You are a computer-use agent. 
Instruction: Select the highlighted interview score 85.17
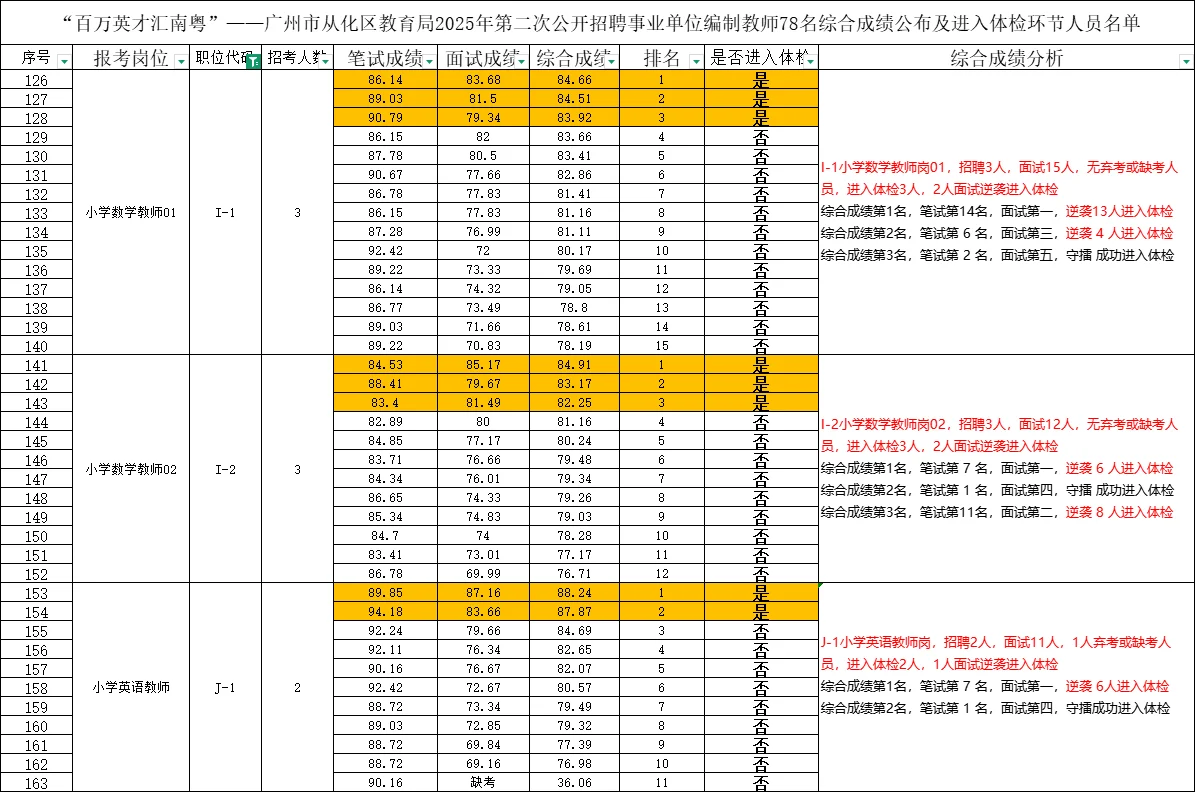[x=483, y=364]
